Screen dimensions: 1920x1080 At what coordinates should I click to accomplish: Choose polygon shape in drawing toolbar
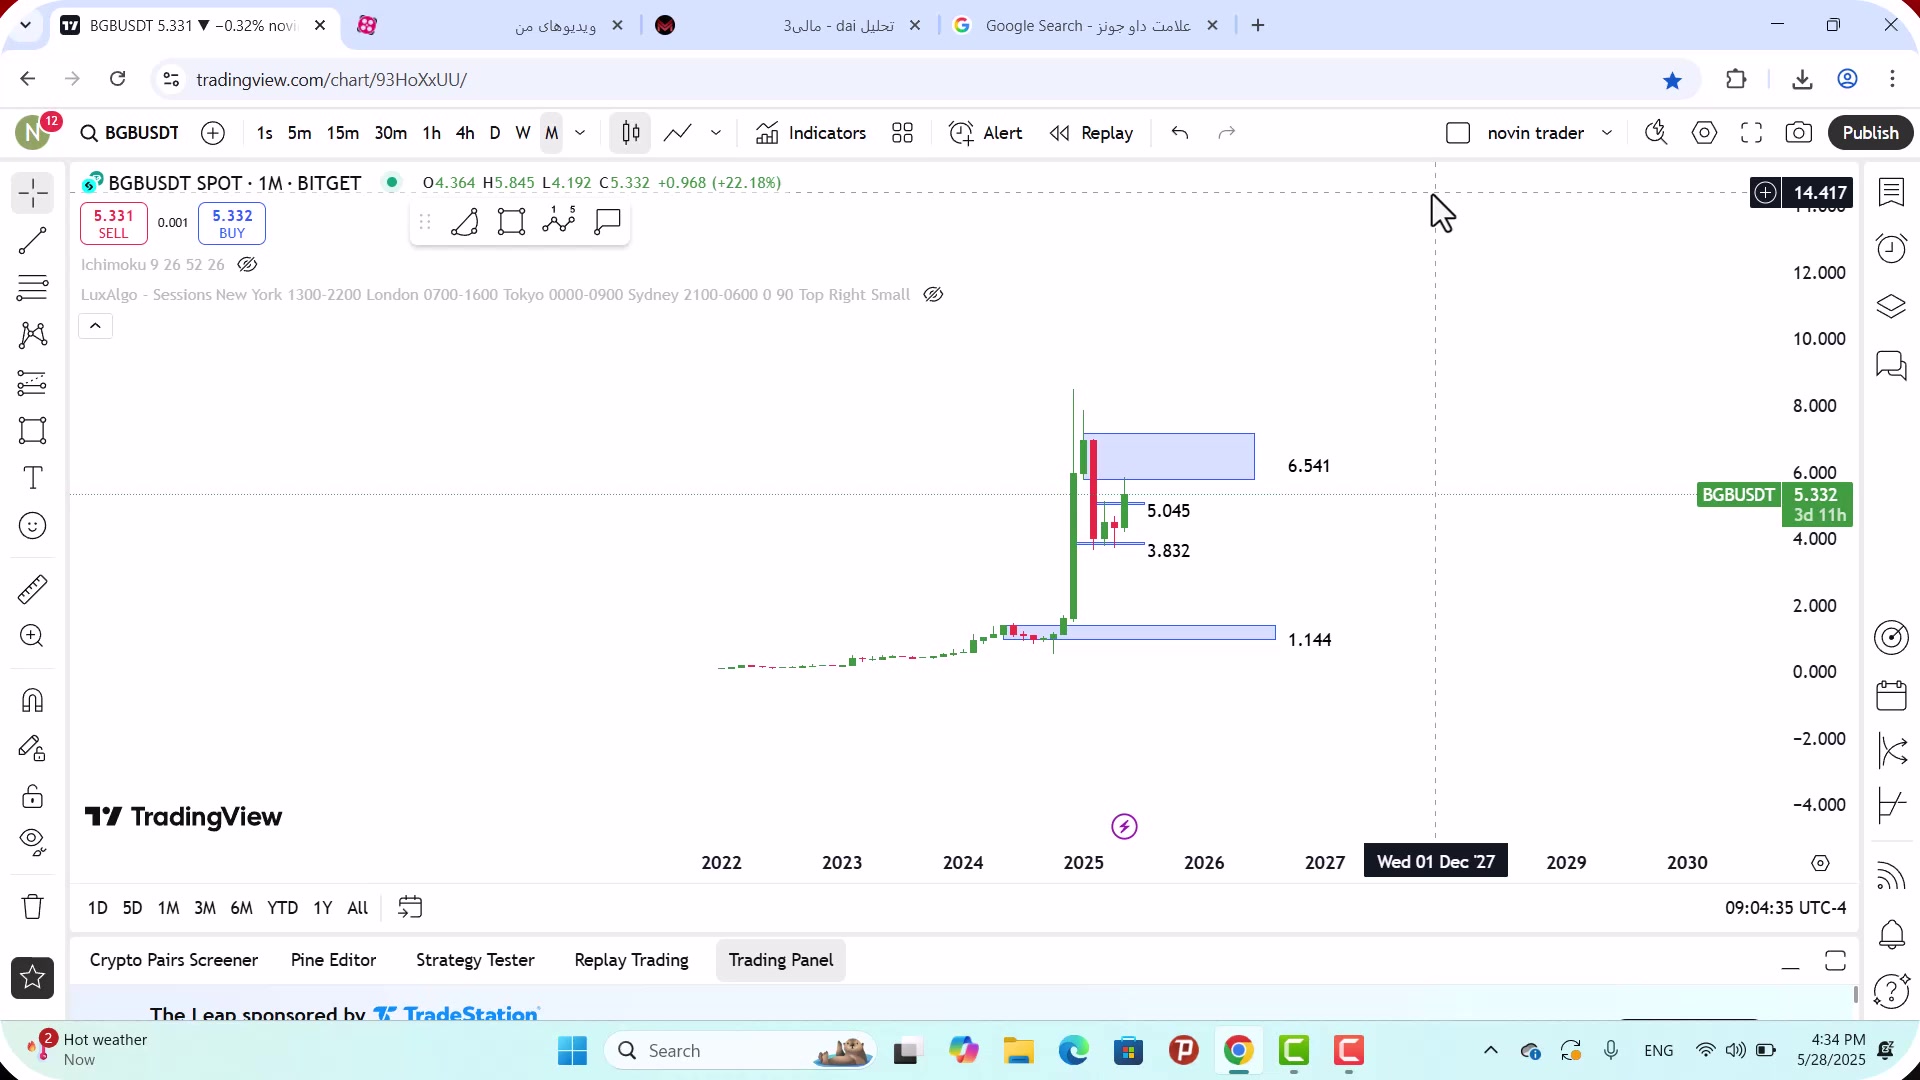click(x=464, y=222)
